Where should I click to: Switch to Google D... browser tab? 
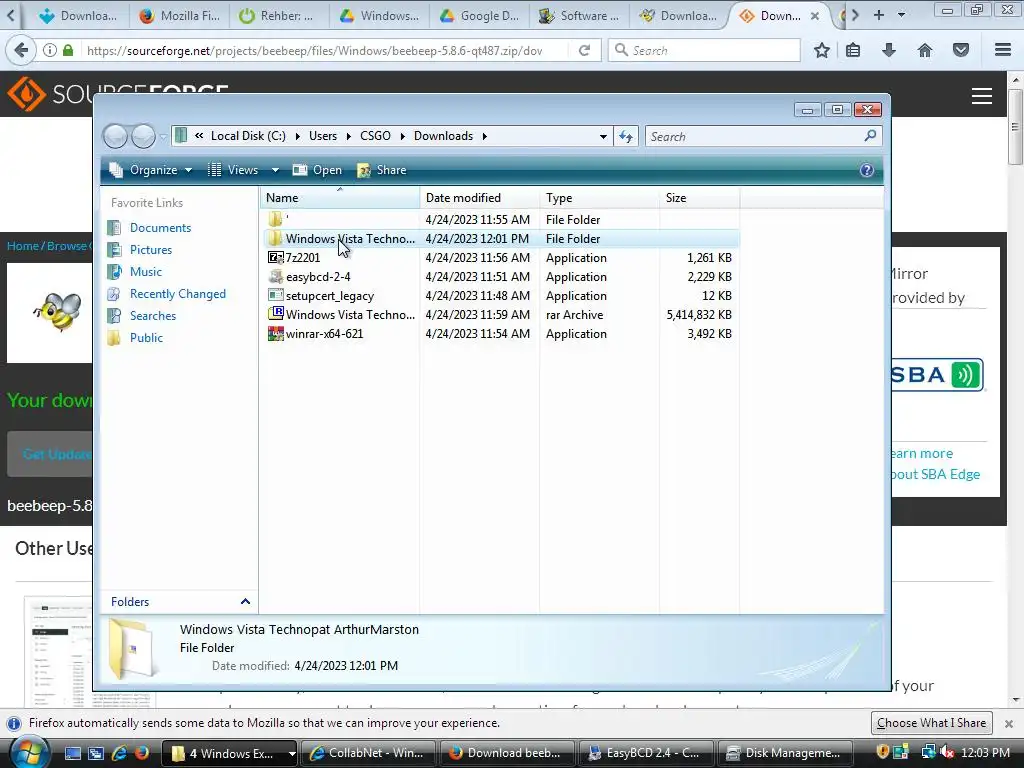pyautogui.click(x=480, y=16)
